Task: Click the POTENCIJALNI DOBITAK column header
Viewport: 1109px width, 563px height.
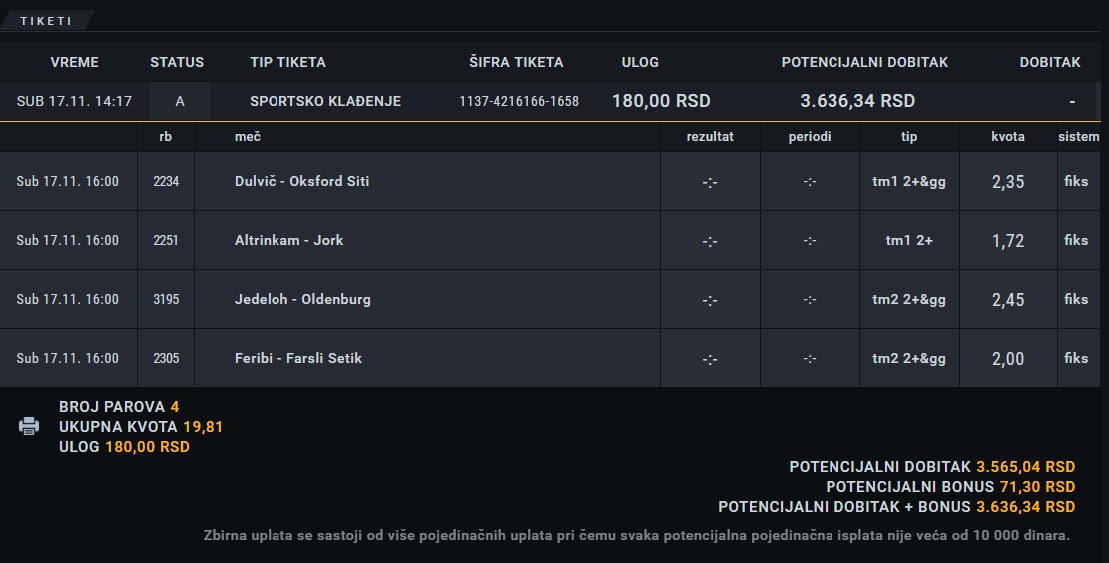Action: [x=864, y=62]
